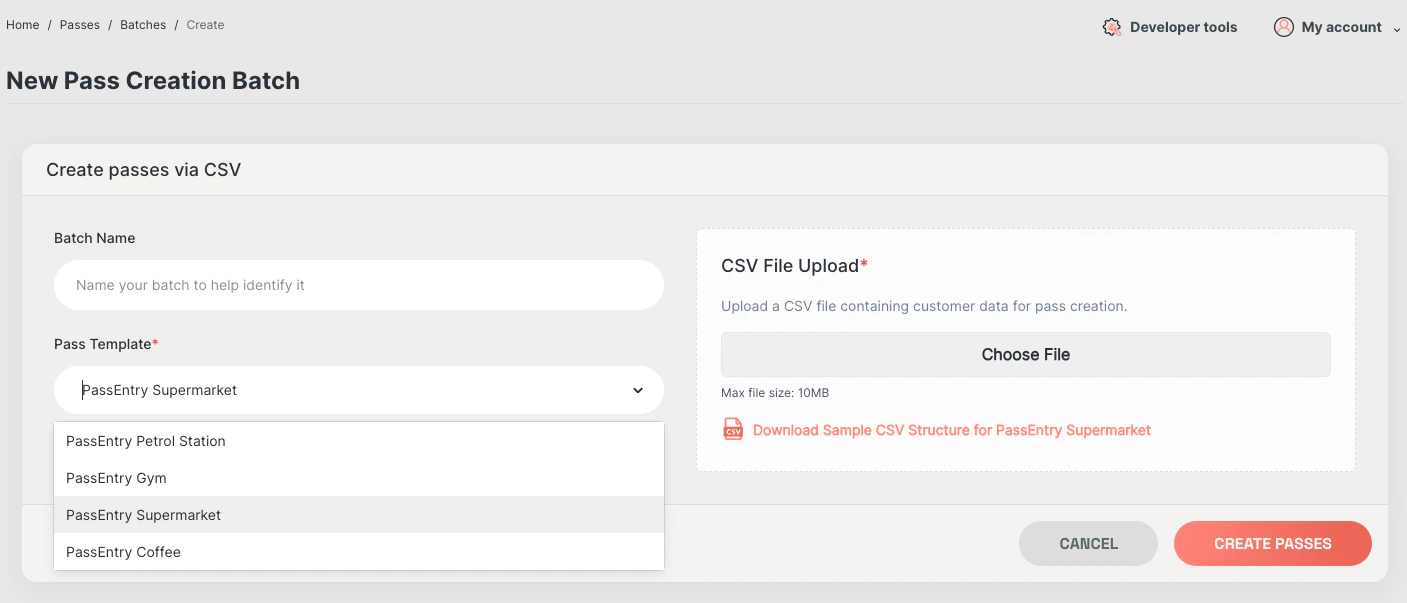
Task: Go to Home breadcrumb
Action: 23,25
